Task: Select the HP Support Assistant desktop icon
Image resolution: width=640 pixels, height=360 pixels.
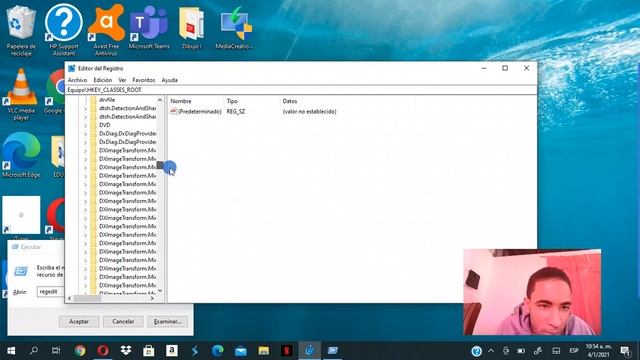Action: (x=64, y=31)
